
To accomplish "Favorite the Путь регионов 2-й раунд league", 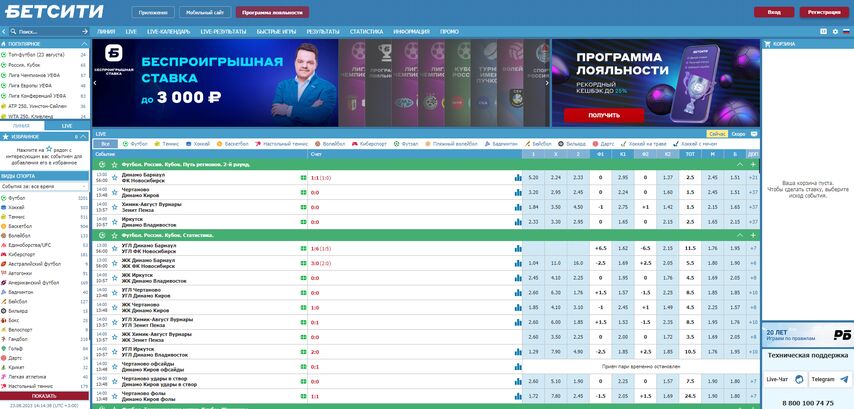I will [x=114, y=164].
